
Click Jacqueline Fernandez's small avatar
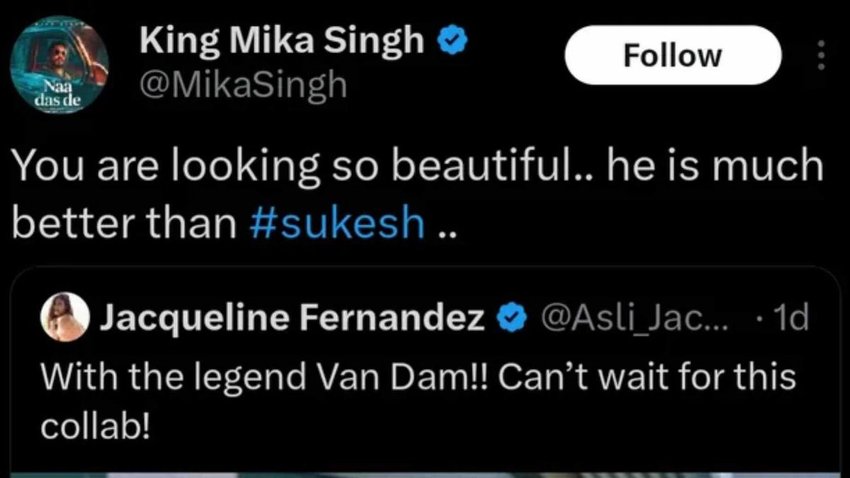point(63,319)
